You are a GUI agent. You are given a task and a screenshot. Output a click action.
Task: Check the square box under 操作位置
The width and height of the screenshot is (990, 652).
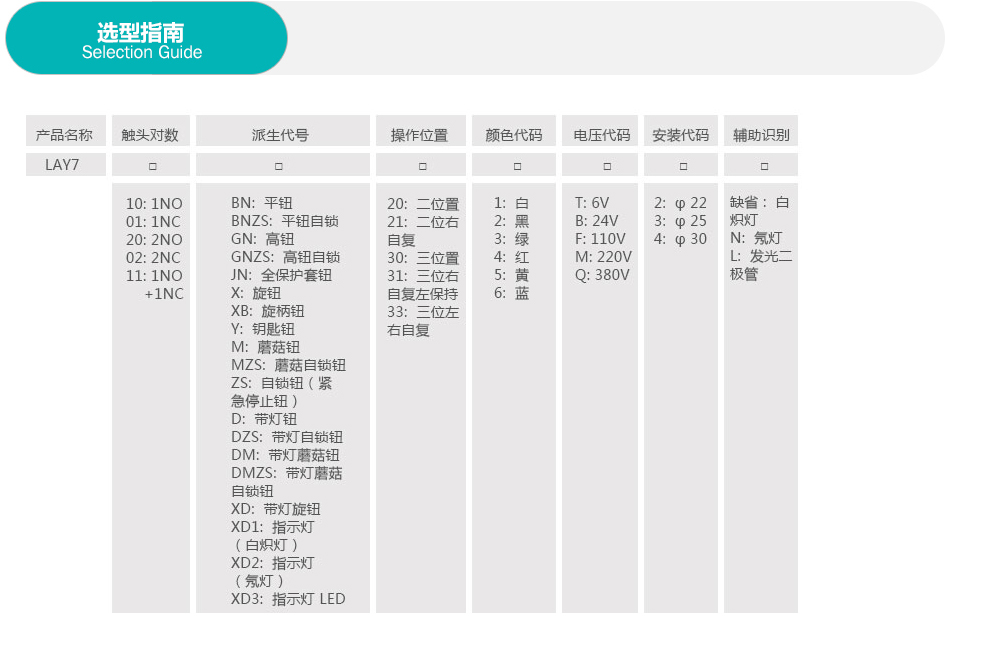[422, 166]
